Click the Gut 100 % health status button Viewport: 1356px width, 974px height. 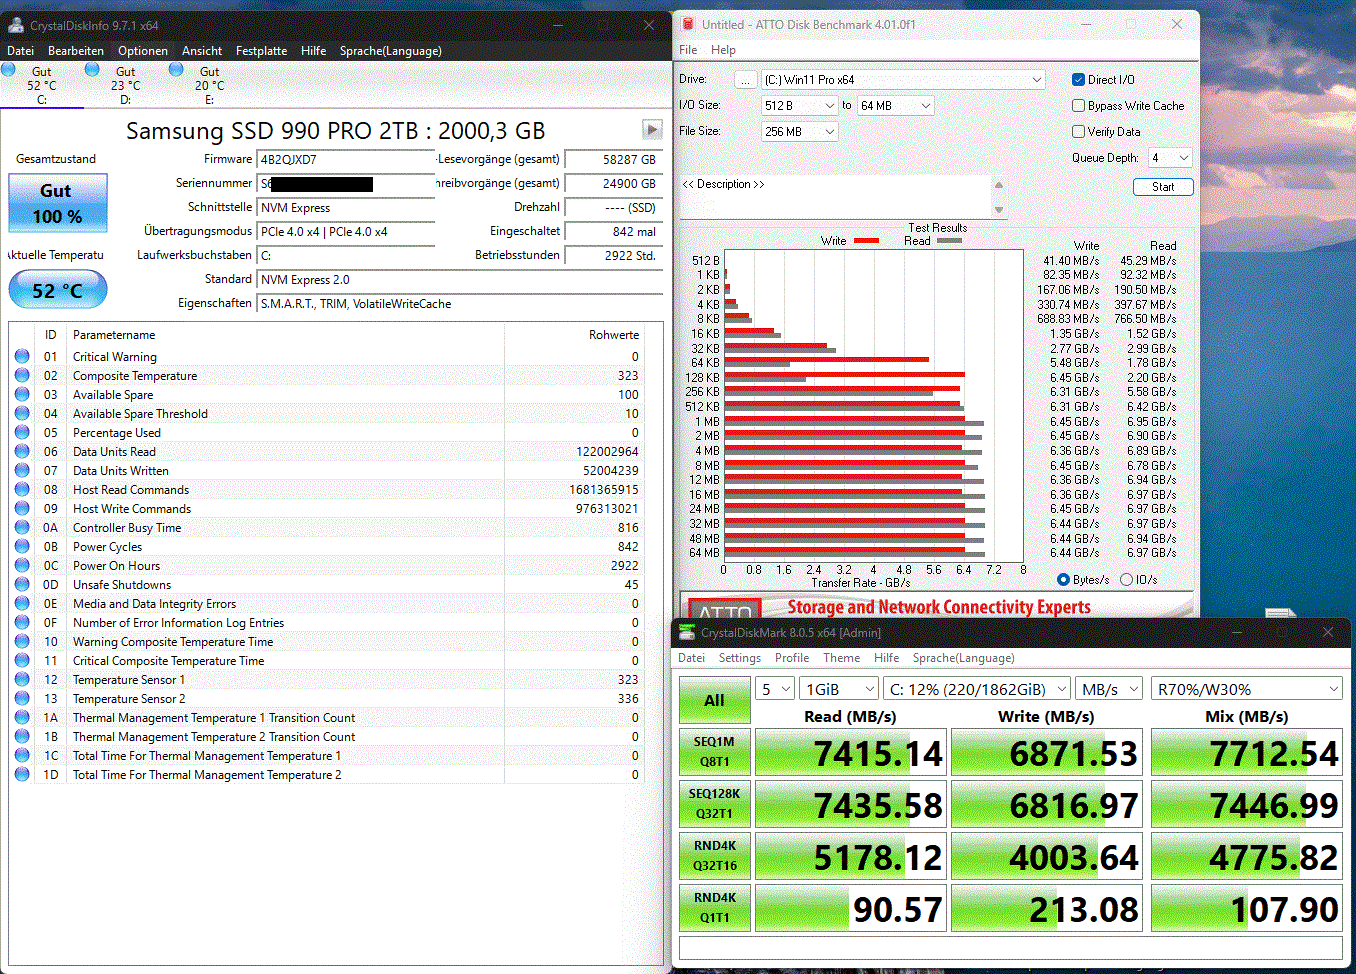[x=57, y=203]
